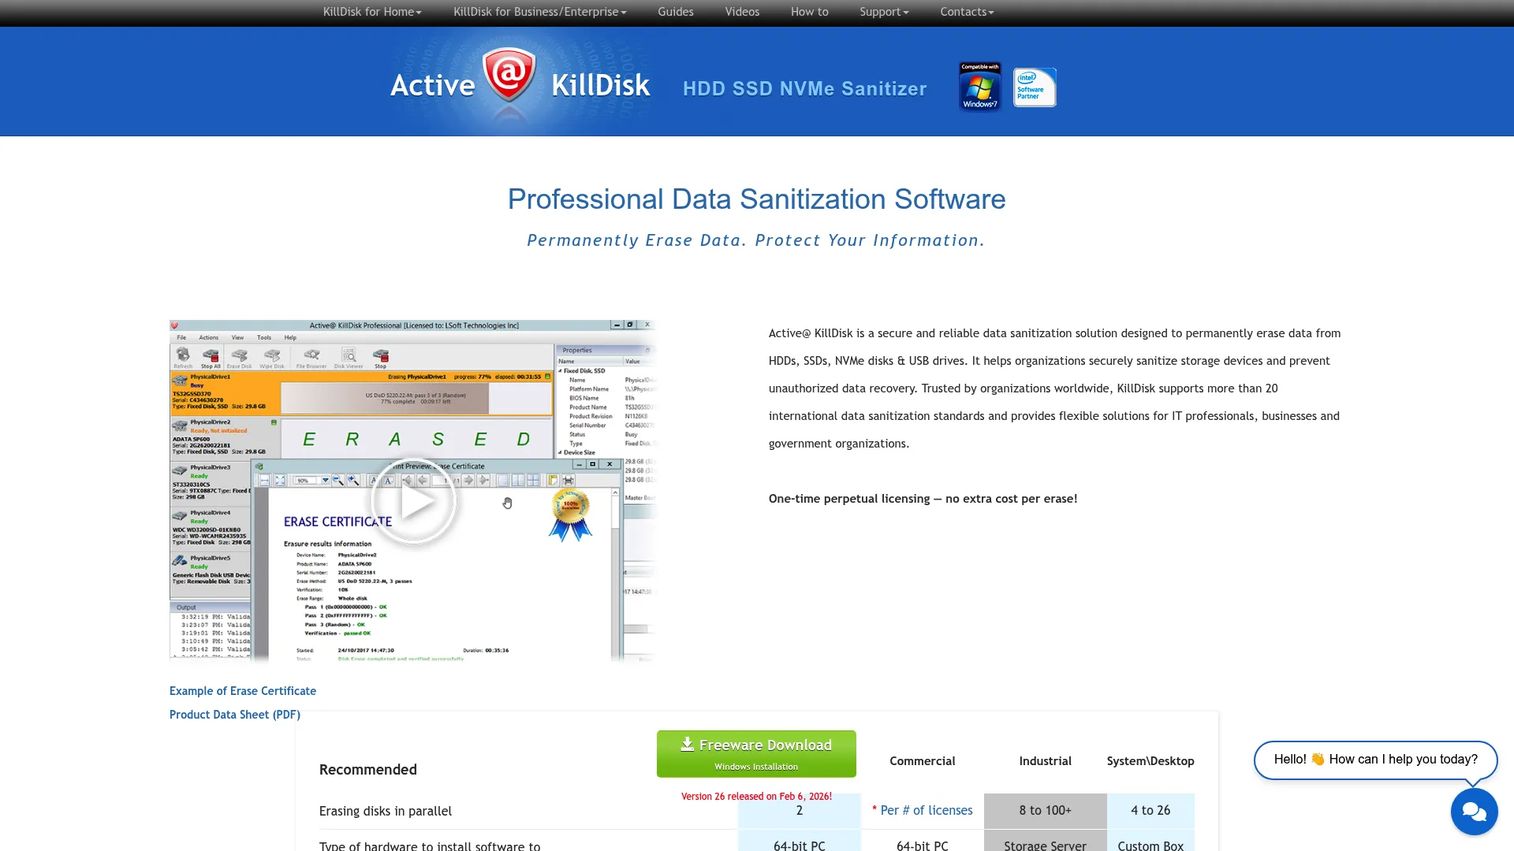Screen dimensions: 1514x851
Task: Open the live chat bubble icon
Action: 1474,811
